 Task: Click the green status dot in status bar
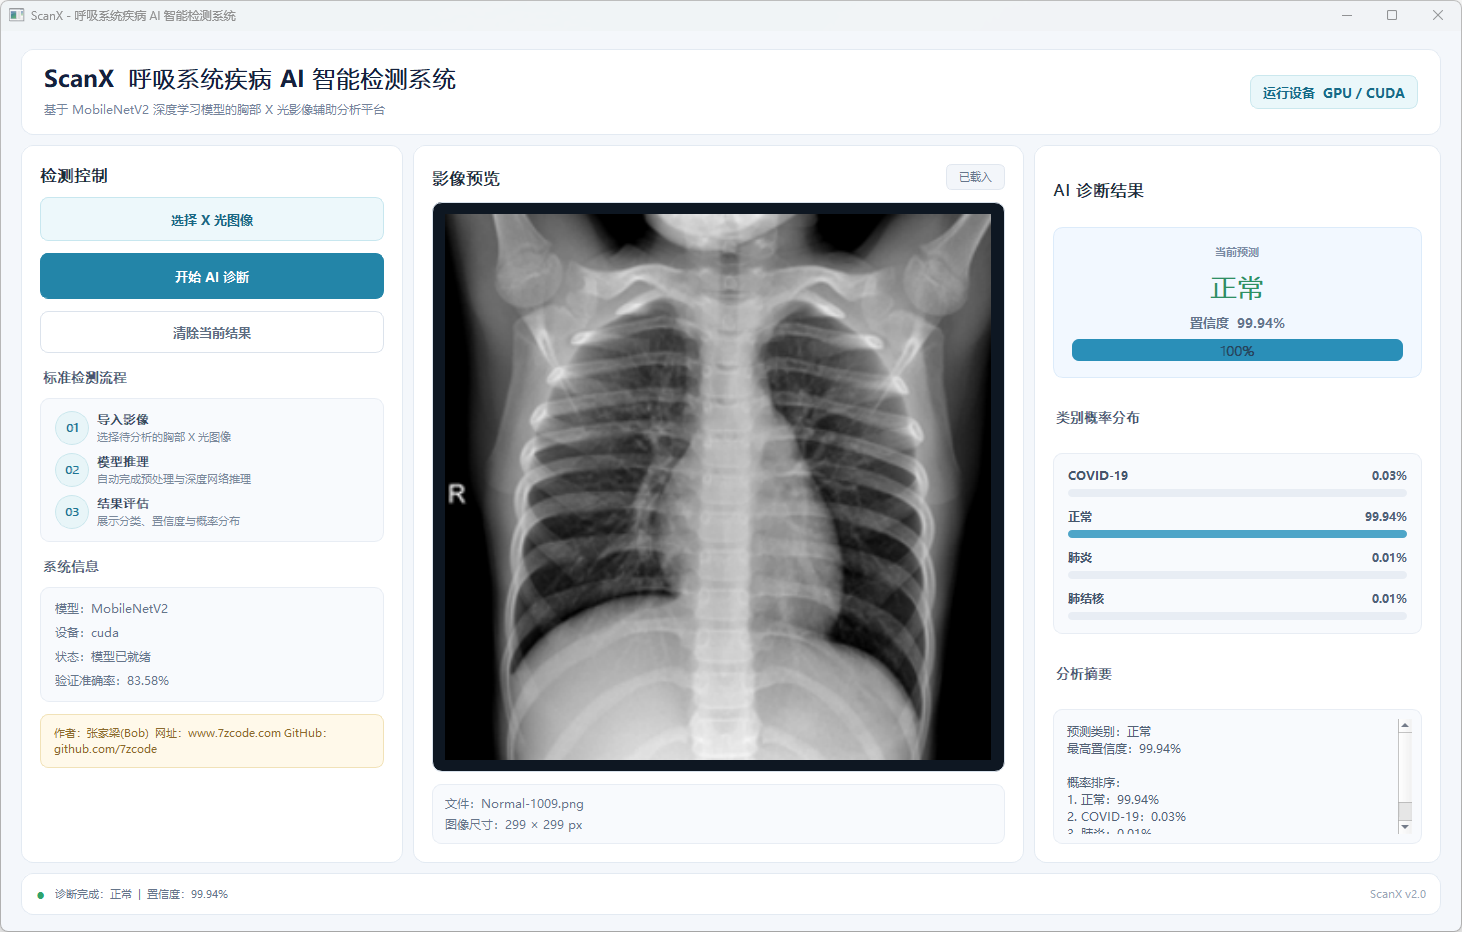(x=41, y=895)
